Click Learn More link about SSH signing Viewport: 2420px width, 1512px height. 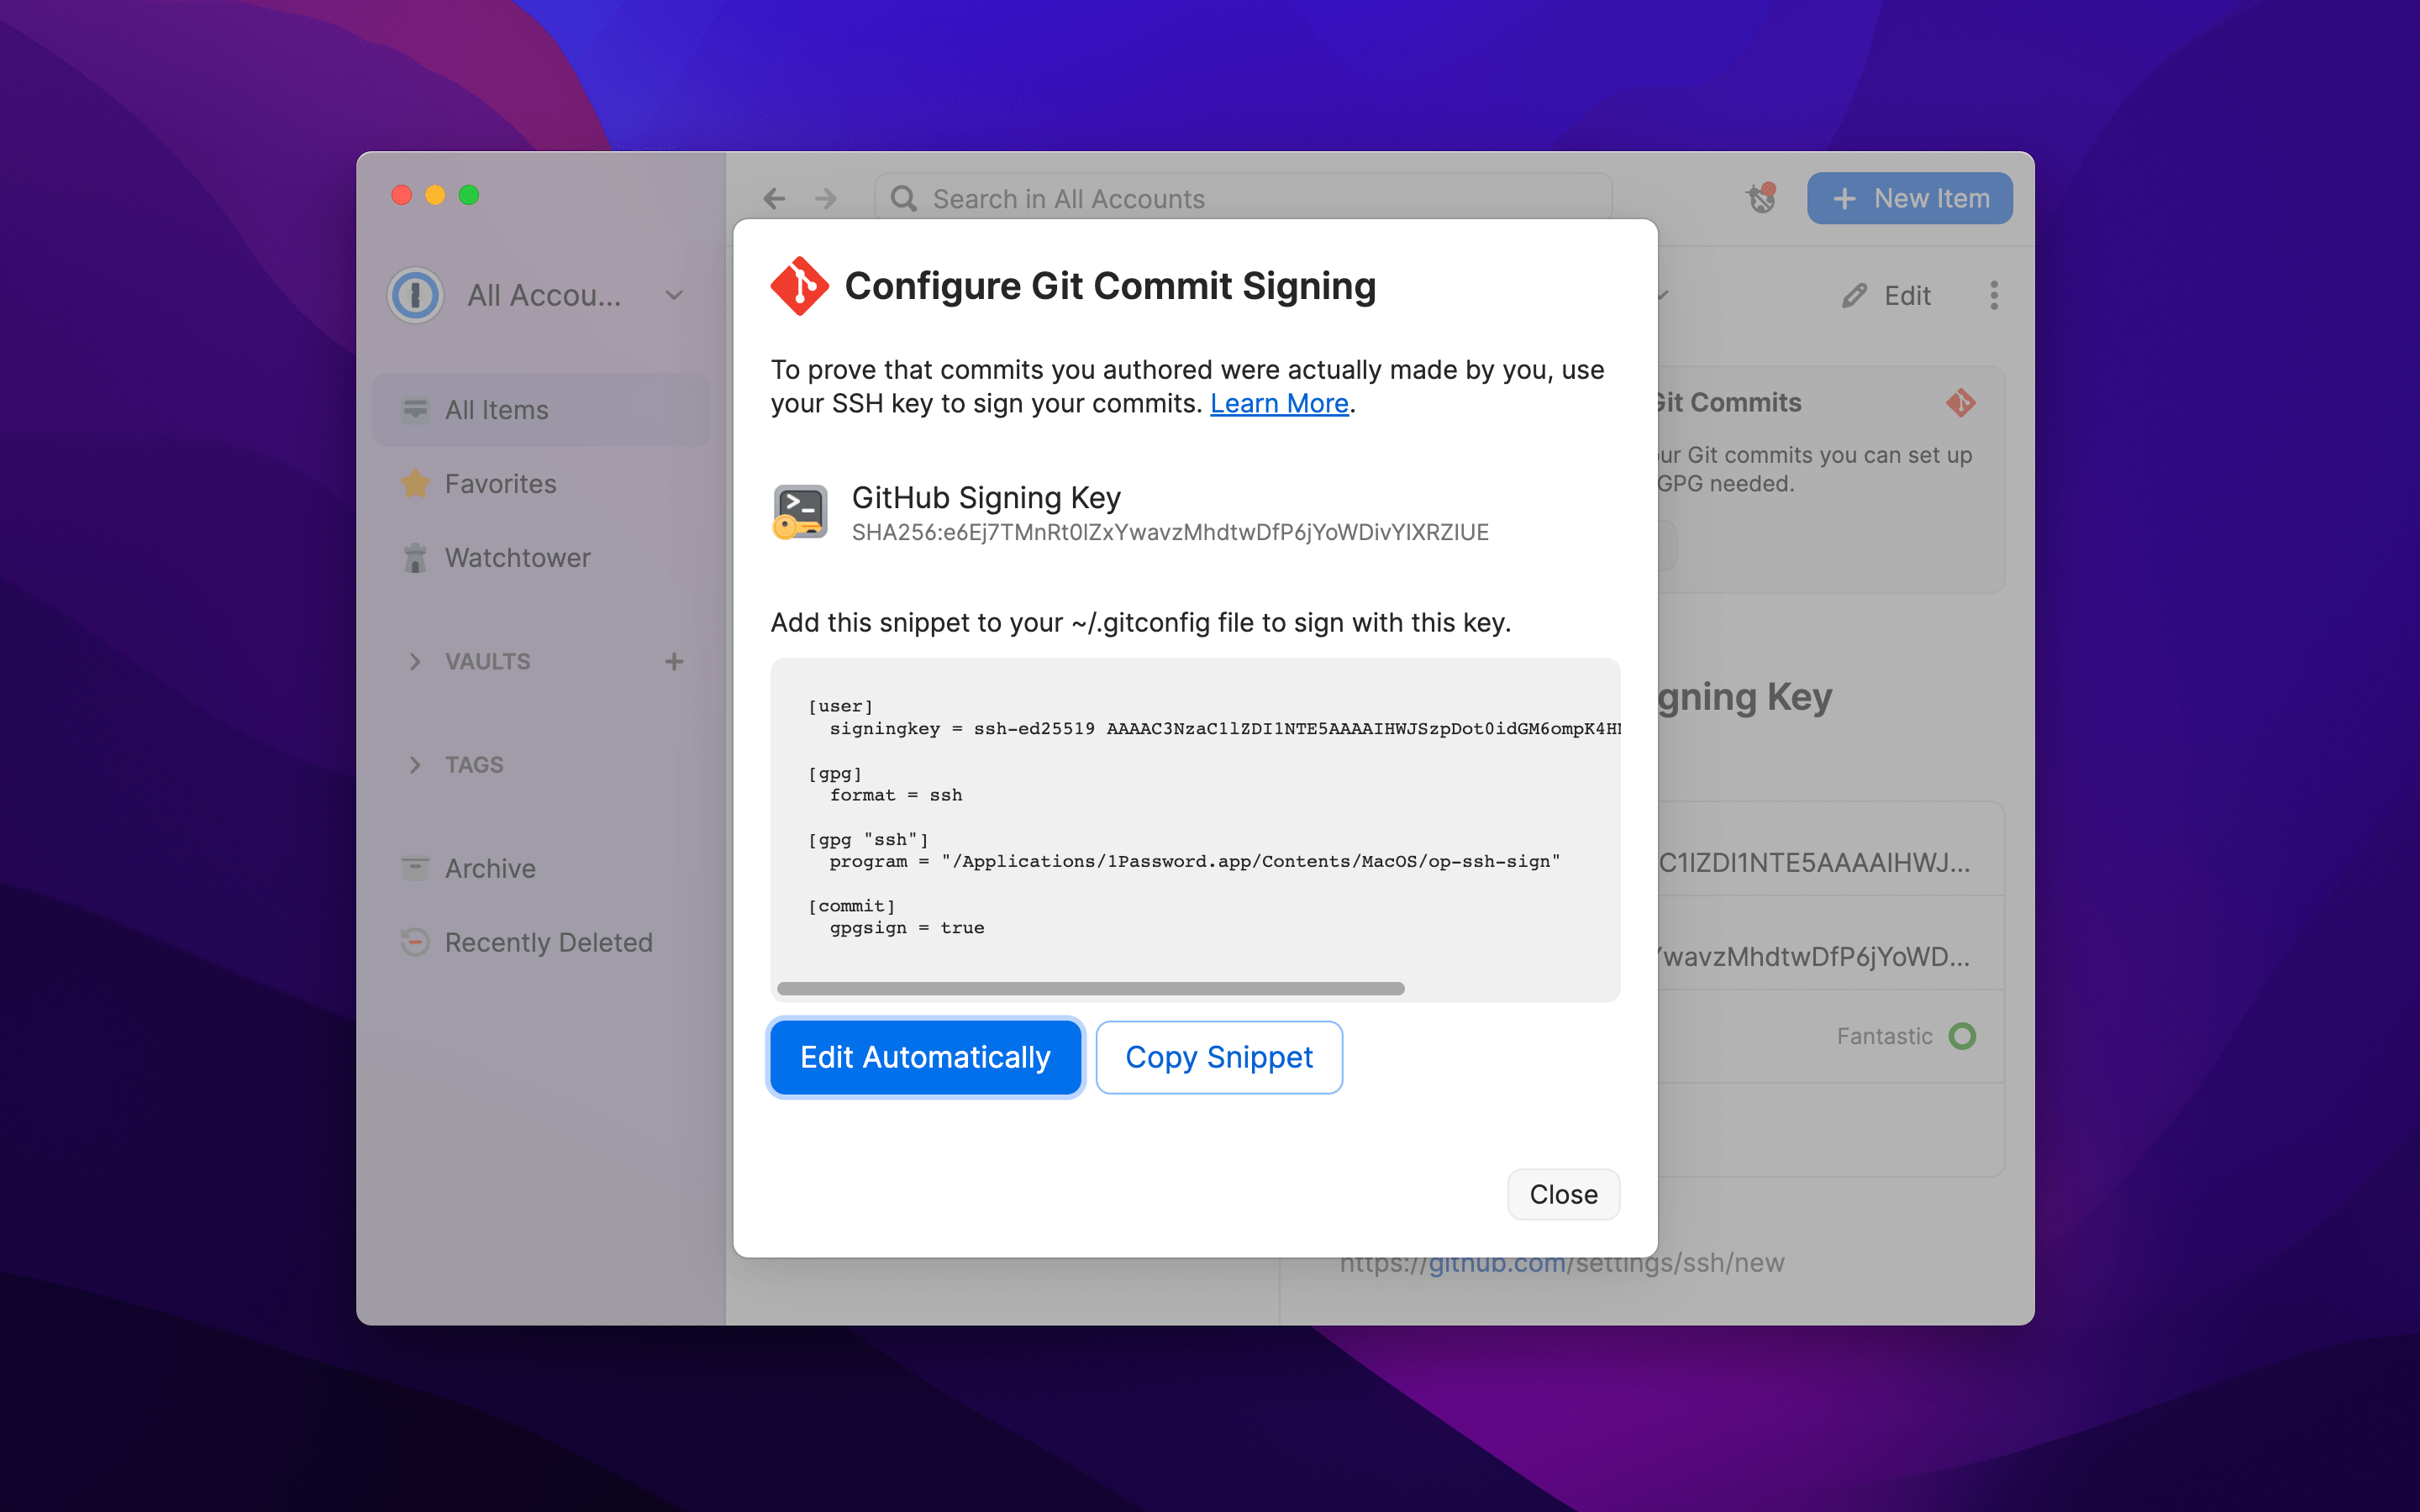(x=1281, y=402)
